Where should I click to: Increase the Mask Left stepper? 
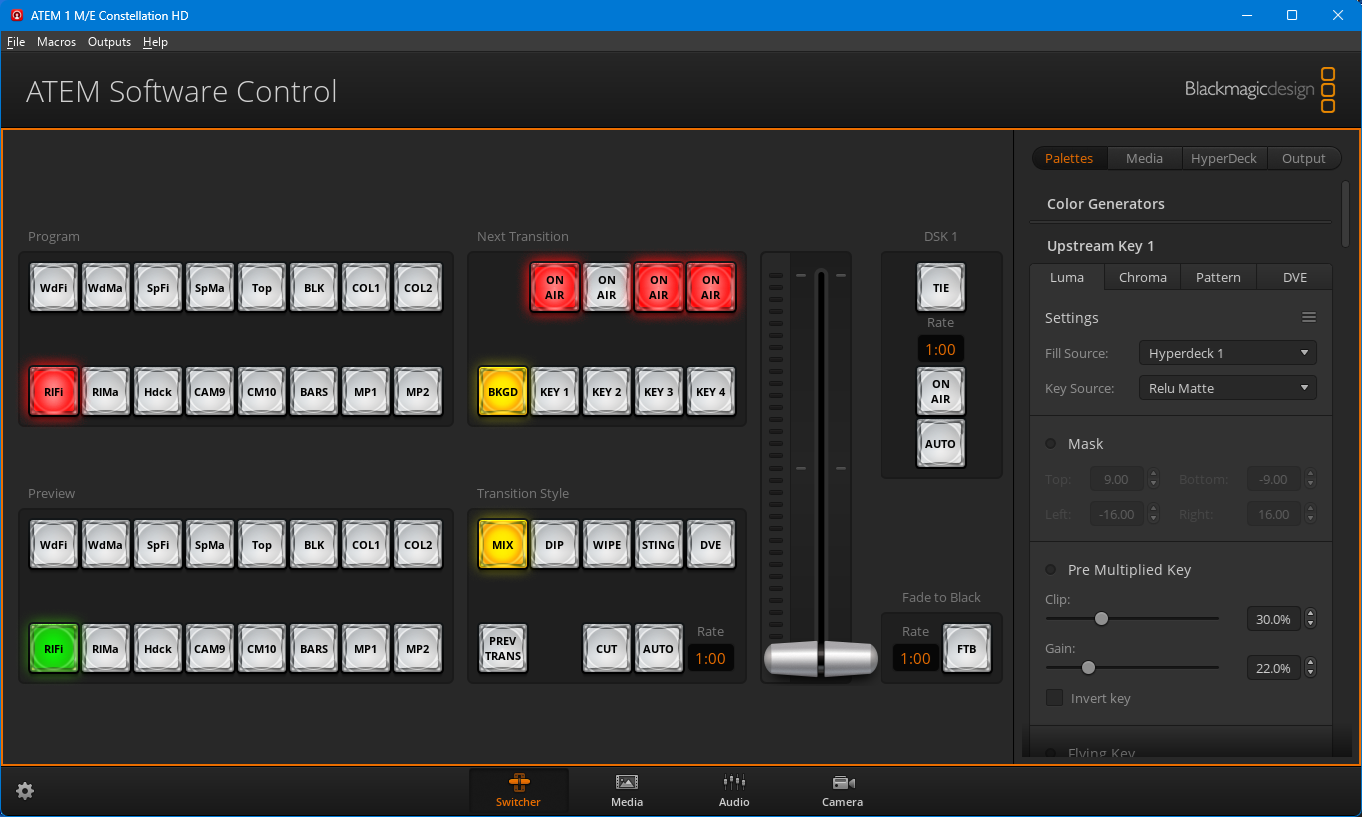(1154, 509)
